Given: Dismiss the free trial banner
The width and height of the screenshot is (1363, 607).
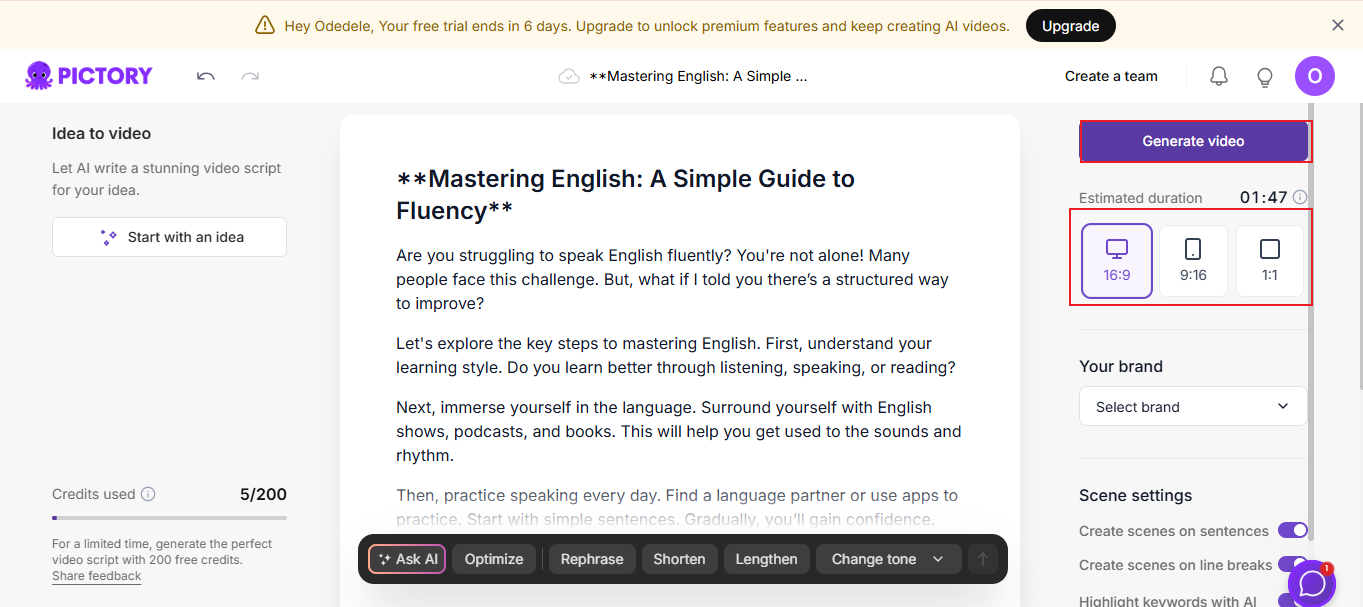Looking at the screenshot, I should click(1338, 25).
